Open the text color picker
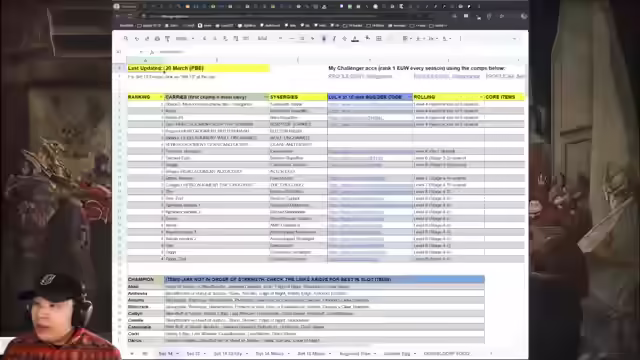Image resolution: width=640 pixels, height=360 pixels. point(355,38)
